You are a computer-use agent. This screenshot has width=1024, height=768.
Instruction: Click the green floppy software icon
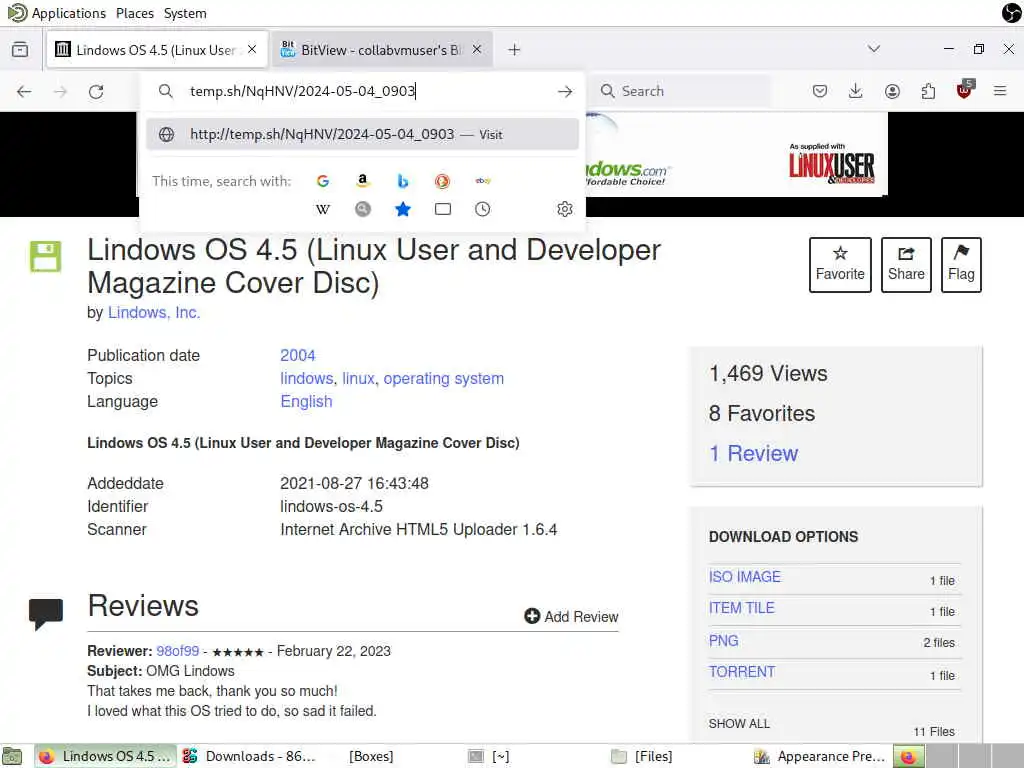[x=45, y=256]
